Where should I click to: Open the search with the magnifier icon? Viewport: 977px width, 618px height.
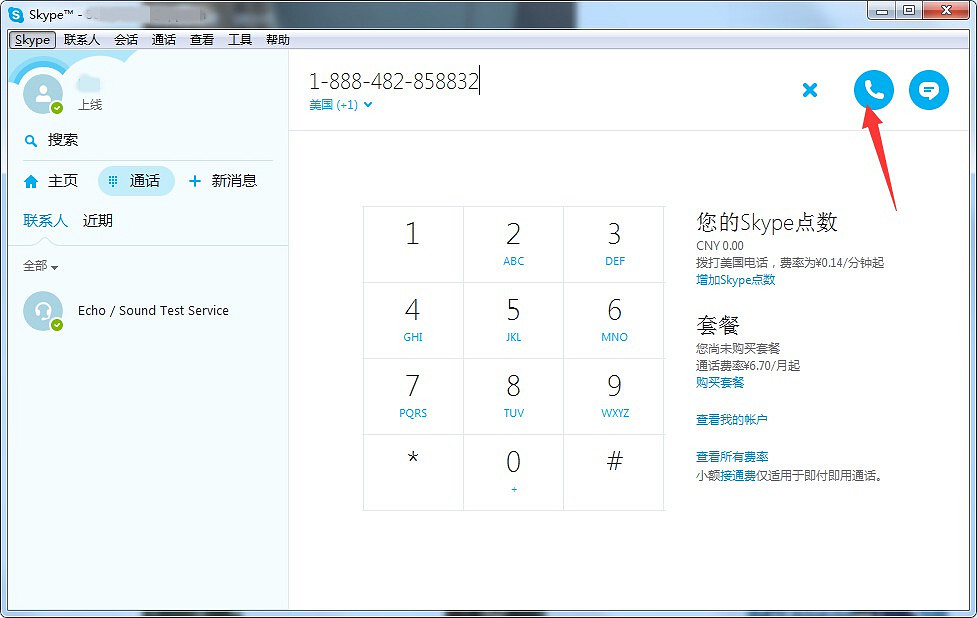click(x=30, y=139)
